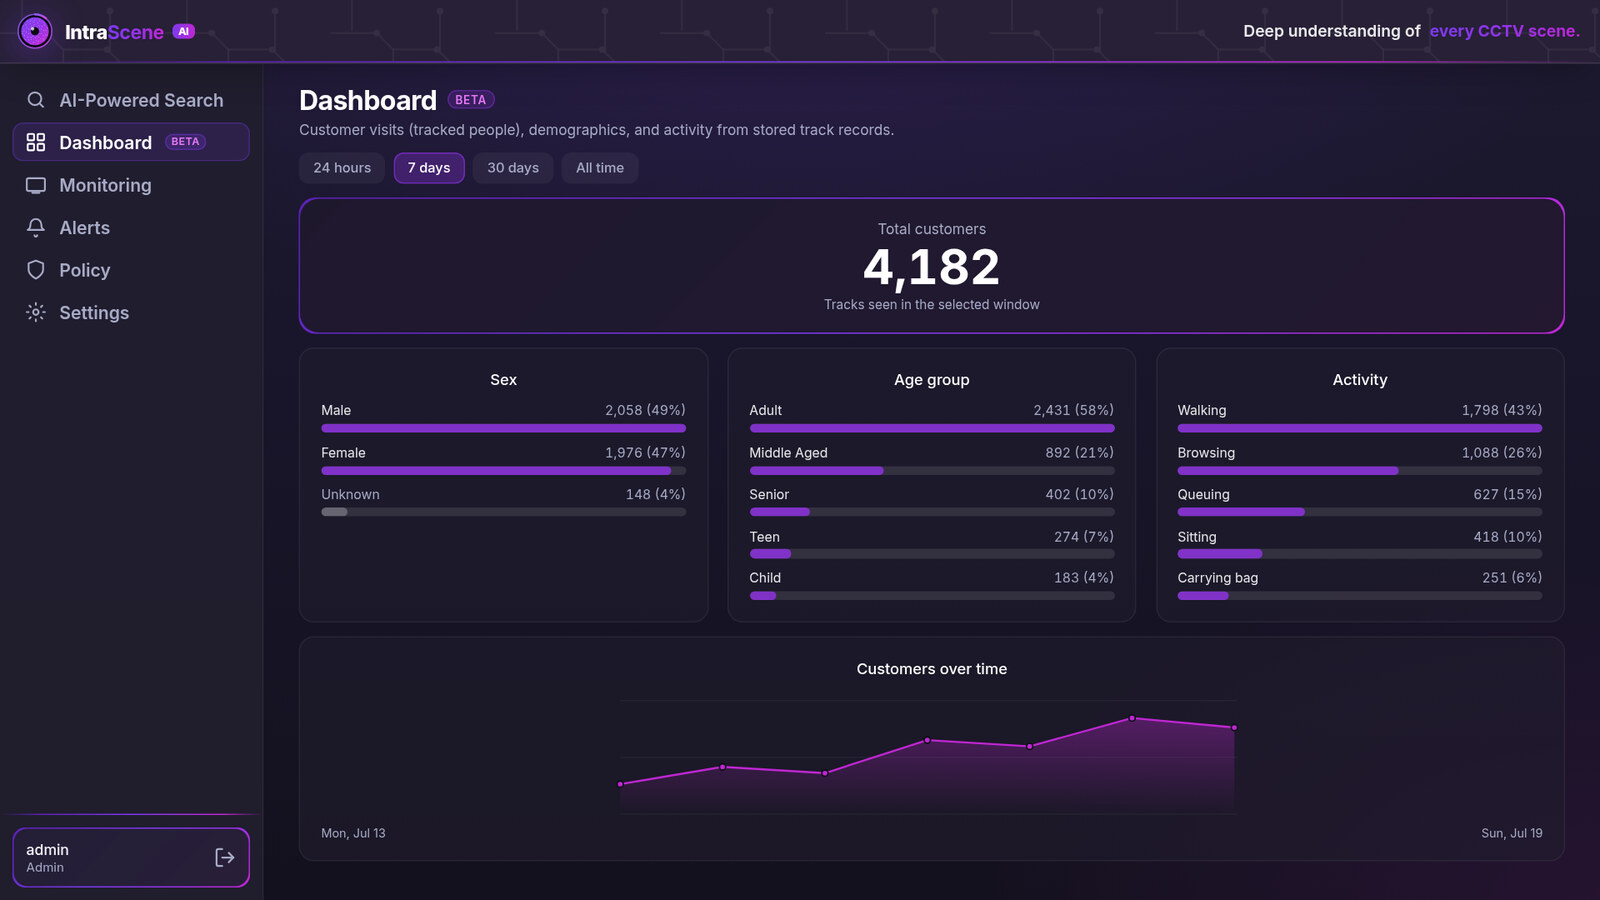Click the Walking activity progress bar
This screenshot has height=900, width=1600.
pyautogui.click(x=1360, y=428)
